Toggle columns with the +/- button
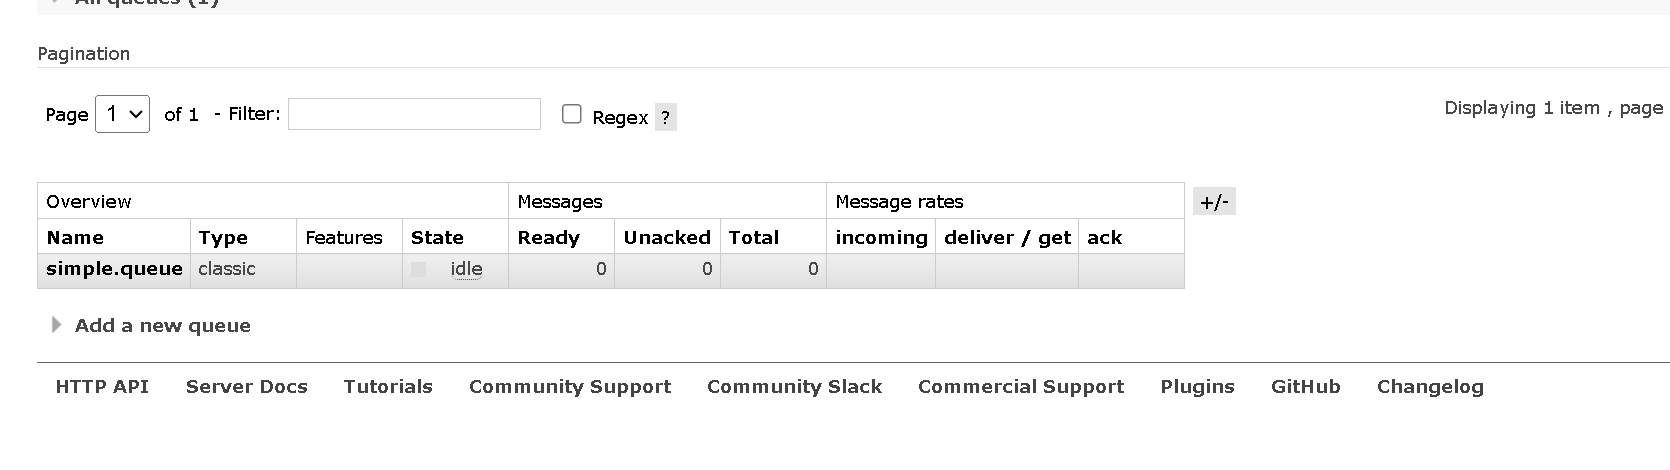This screenshot has height=470, width=1670. pos(1214,202)
